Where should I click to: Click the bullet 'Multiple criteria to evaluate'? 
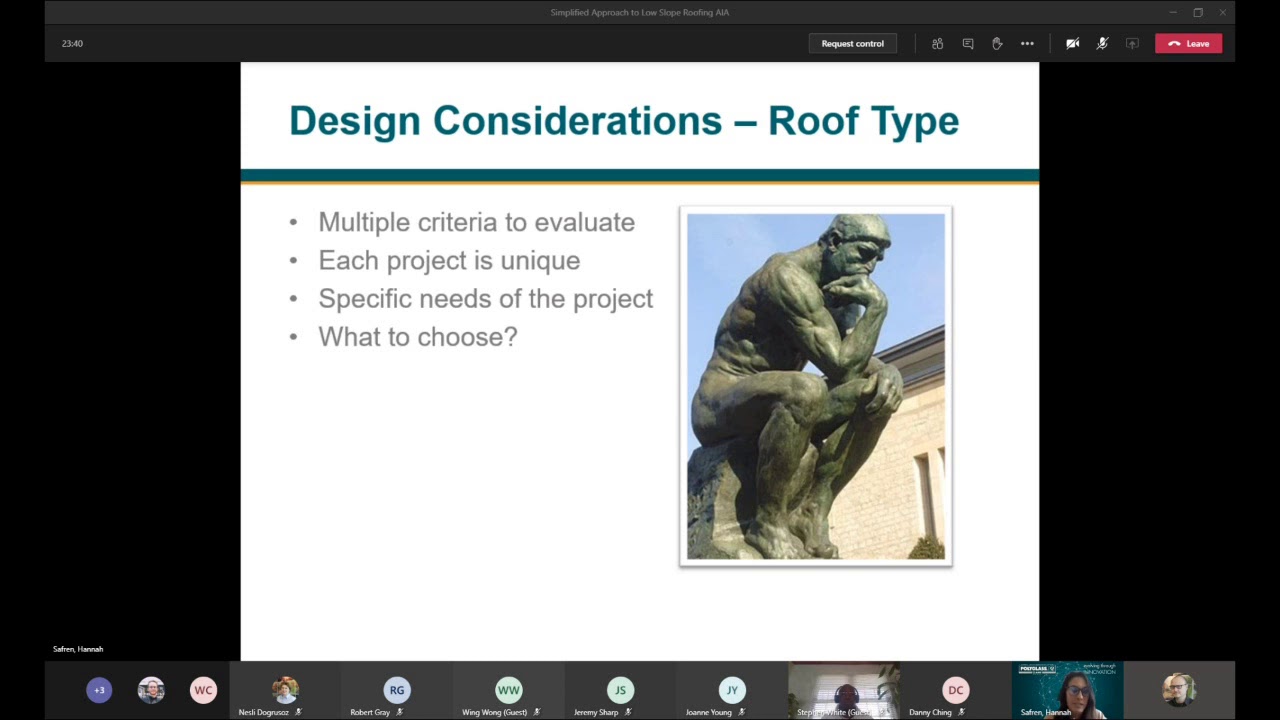pos(476,222)
